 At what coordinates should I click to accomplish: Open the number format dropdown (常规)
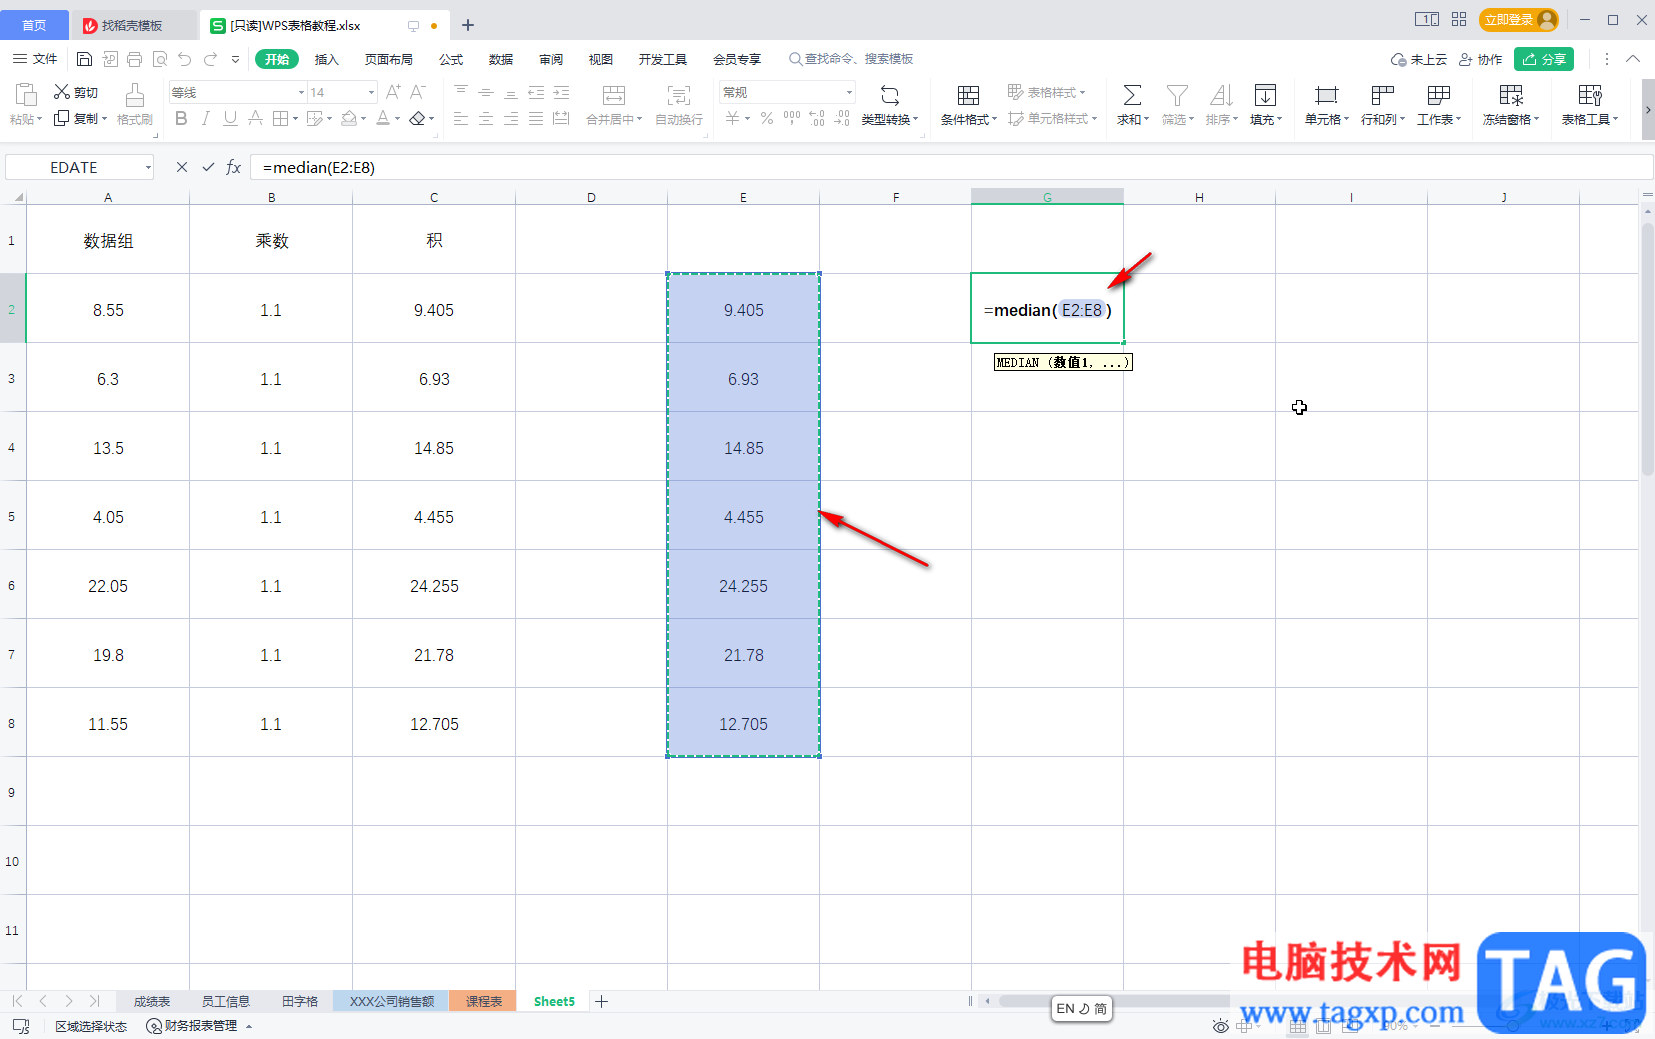pos(849,92)
